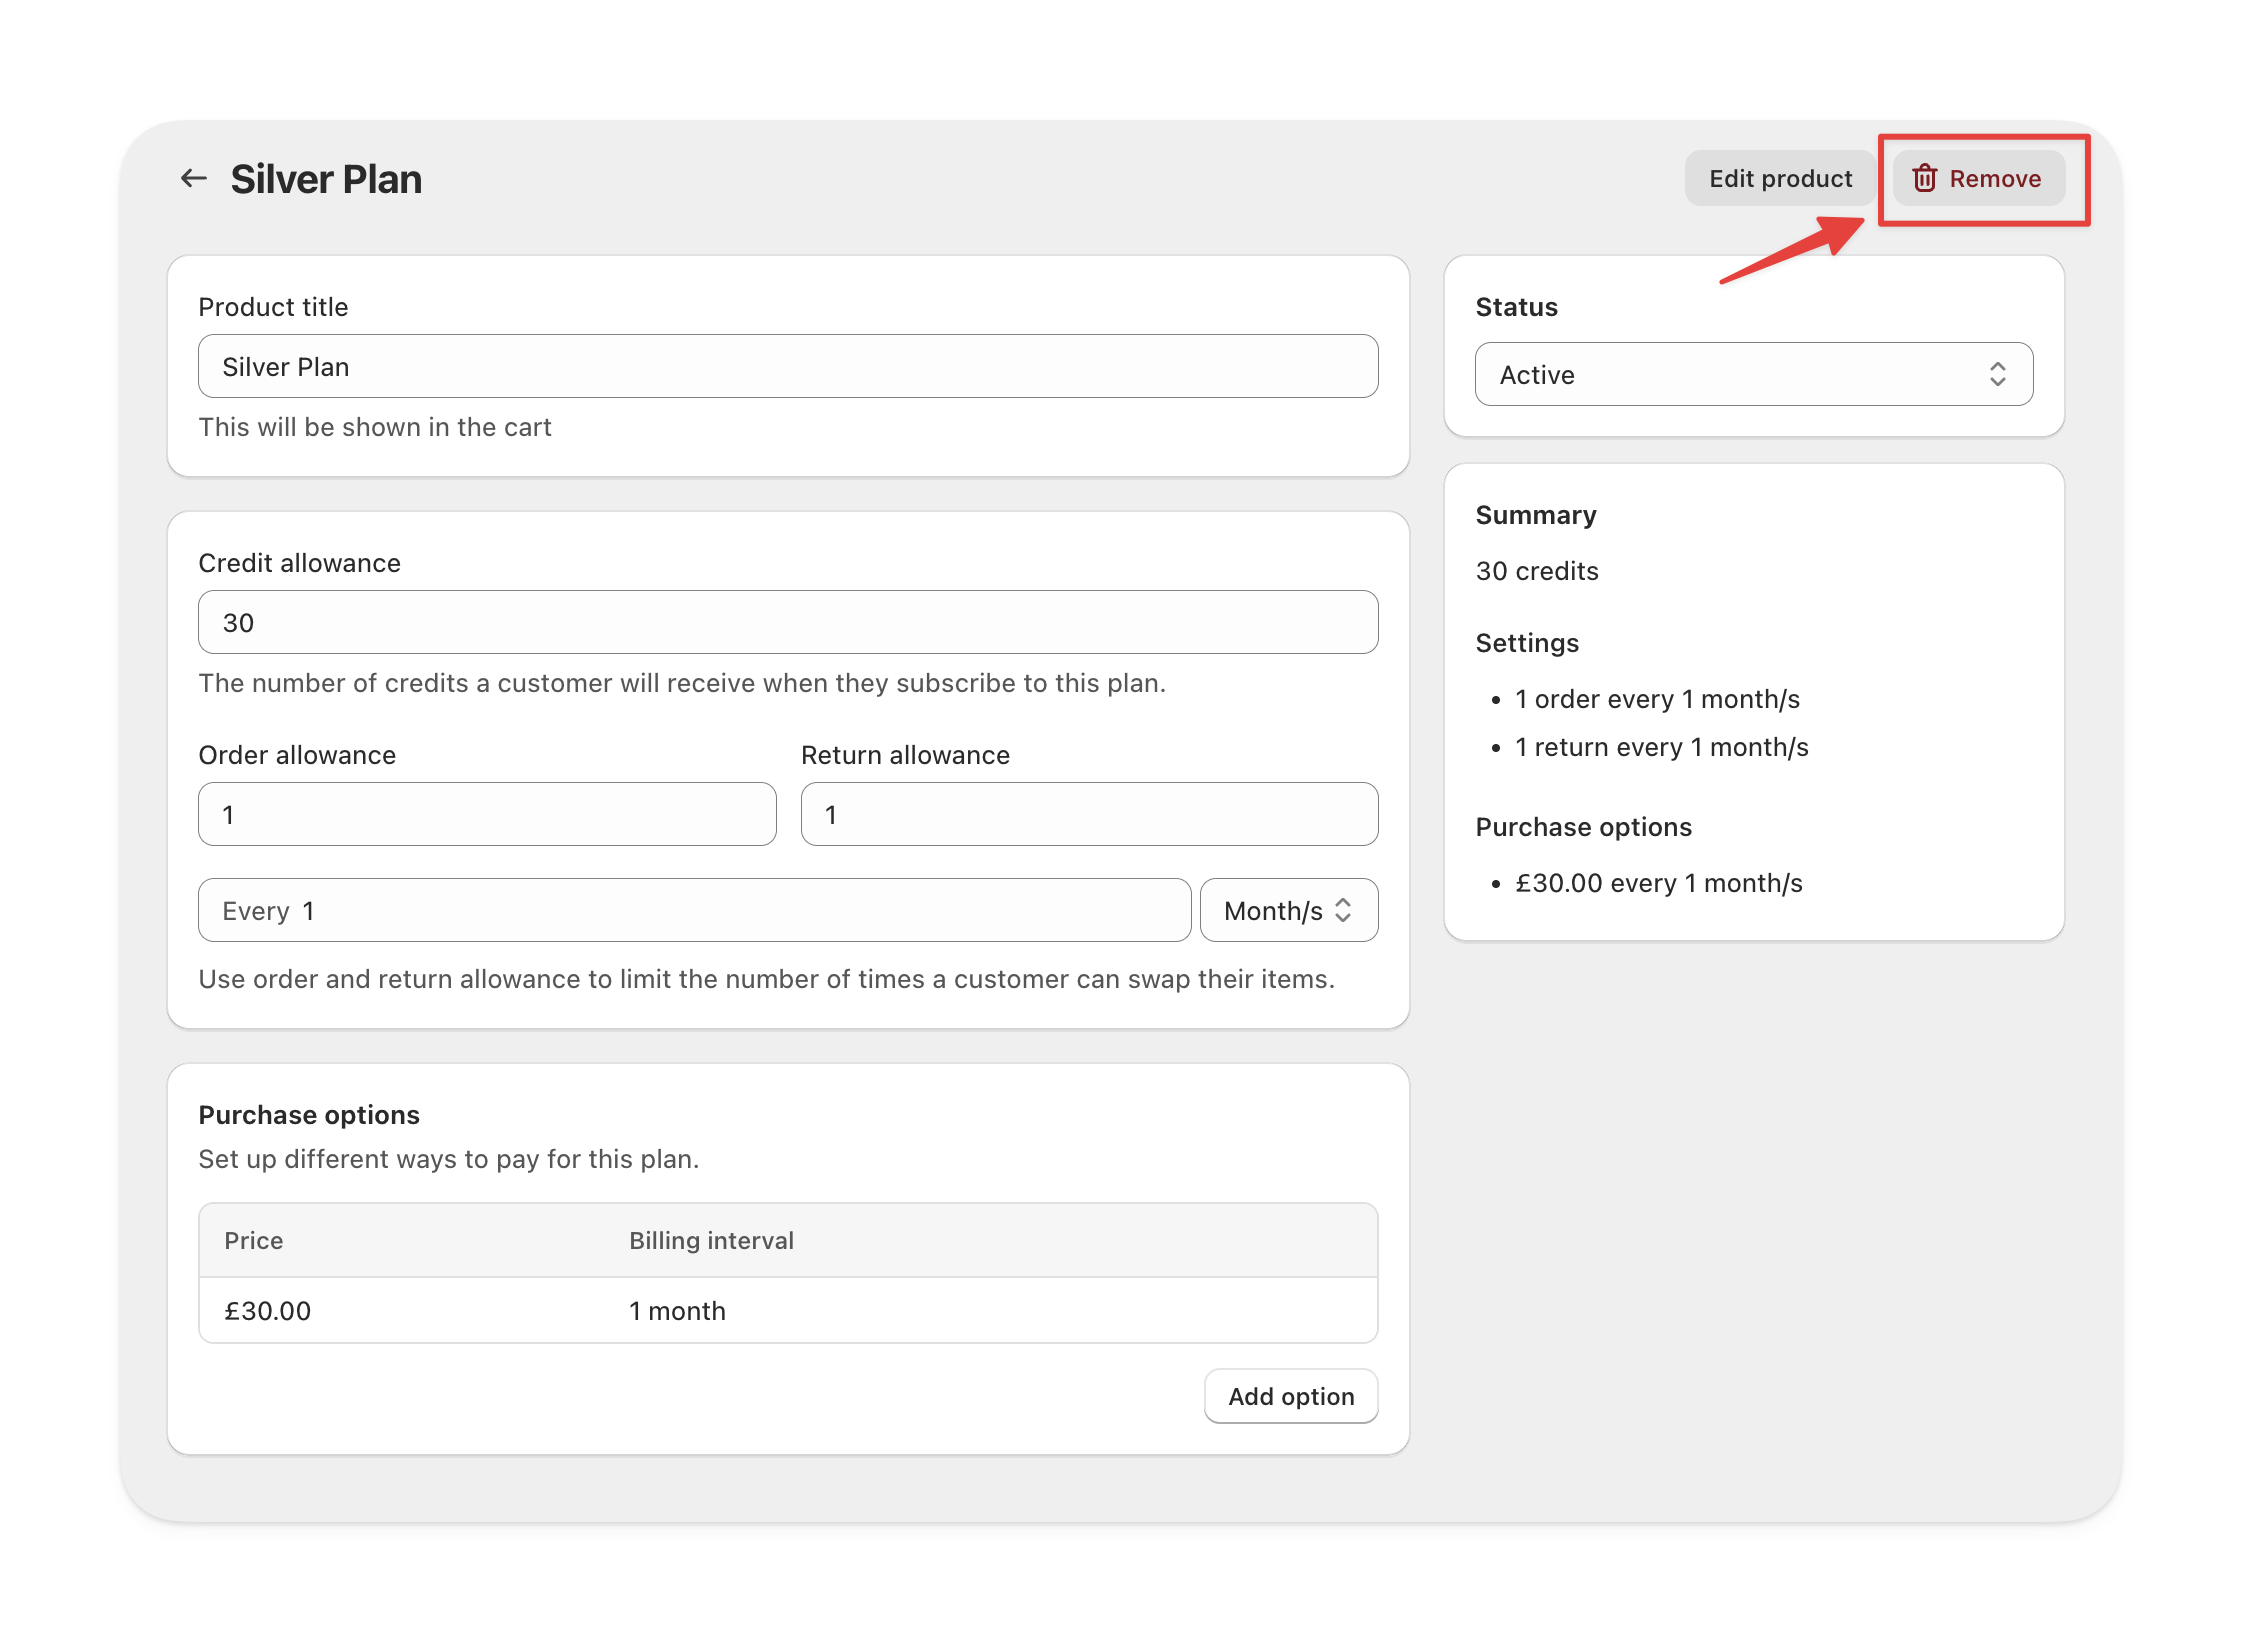Click the Billing interval column header
The height and width of the screenshot is (1642, 2242).
711,1240
